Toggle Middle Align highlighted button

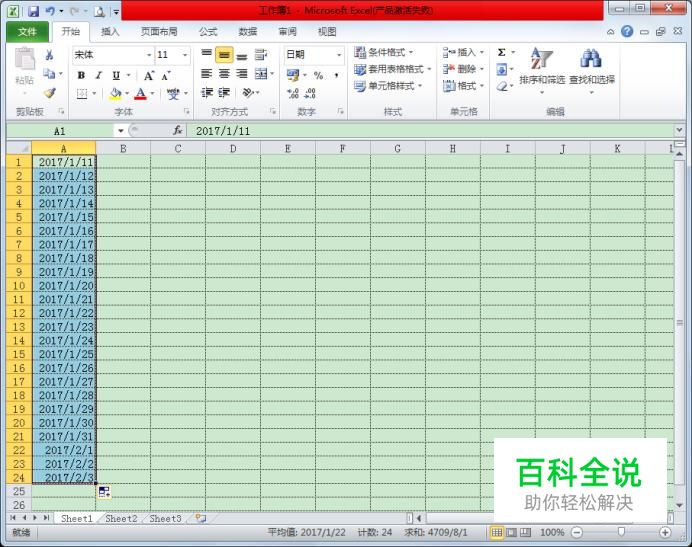point(224,55)
